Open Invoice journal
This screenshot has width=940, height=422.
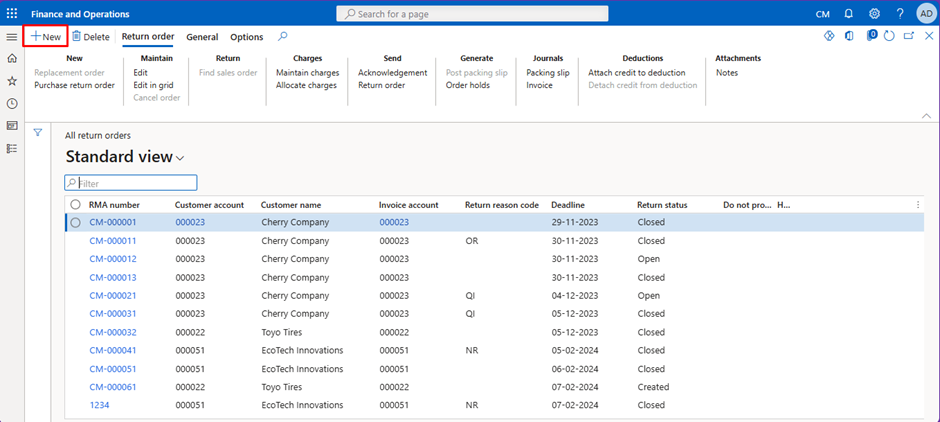pyautogui.click(x=540, y=85)
